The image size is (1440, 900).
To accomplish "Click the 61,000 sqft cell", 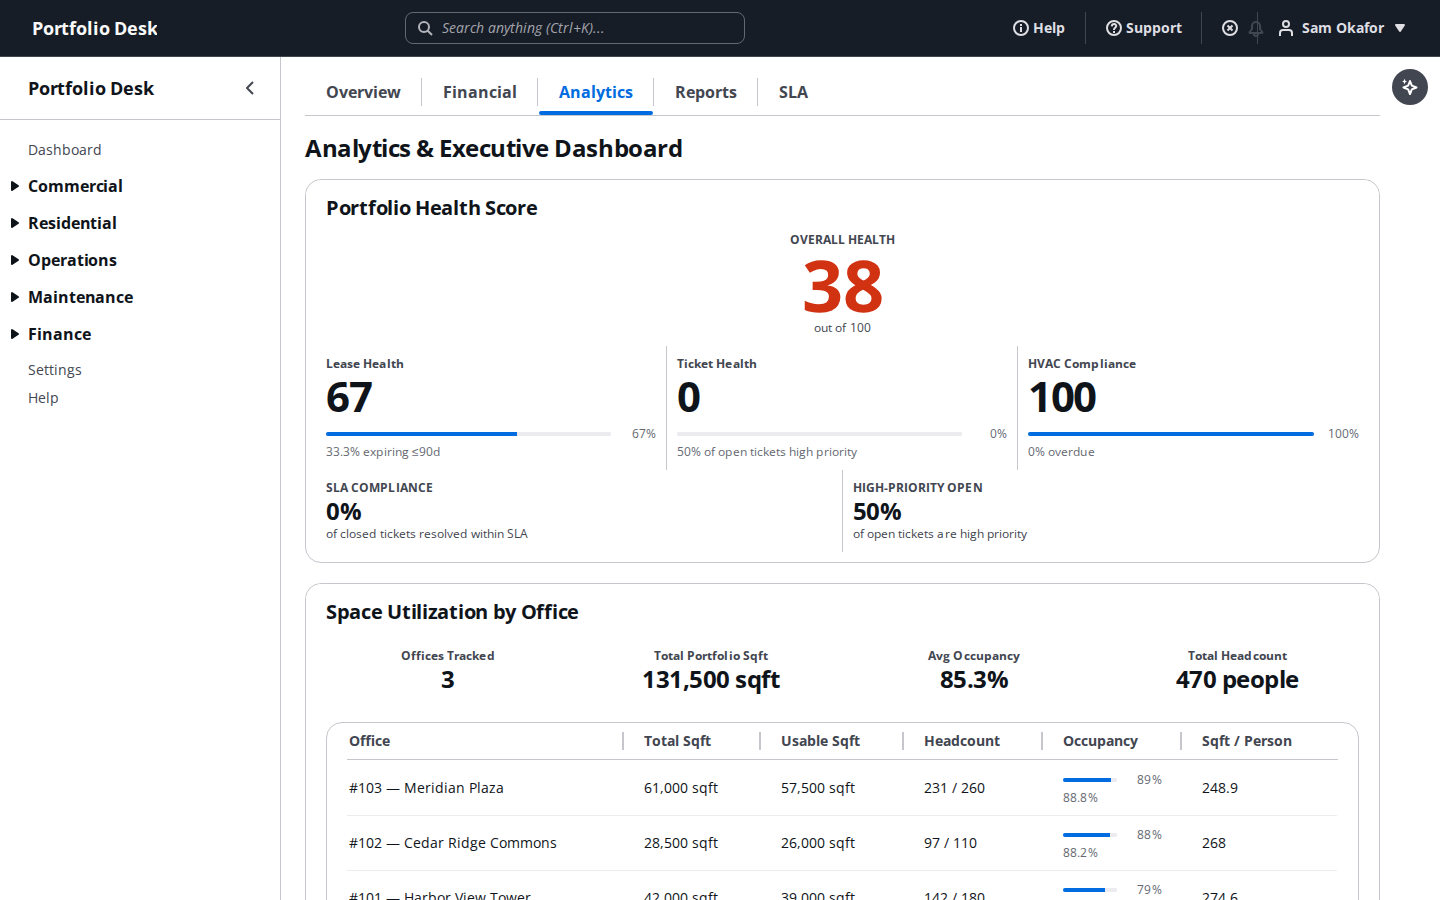I will pos(681,788).
